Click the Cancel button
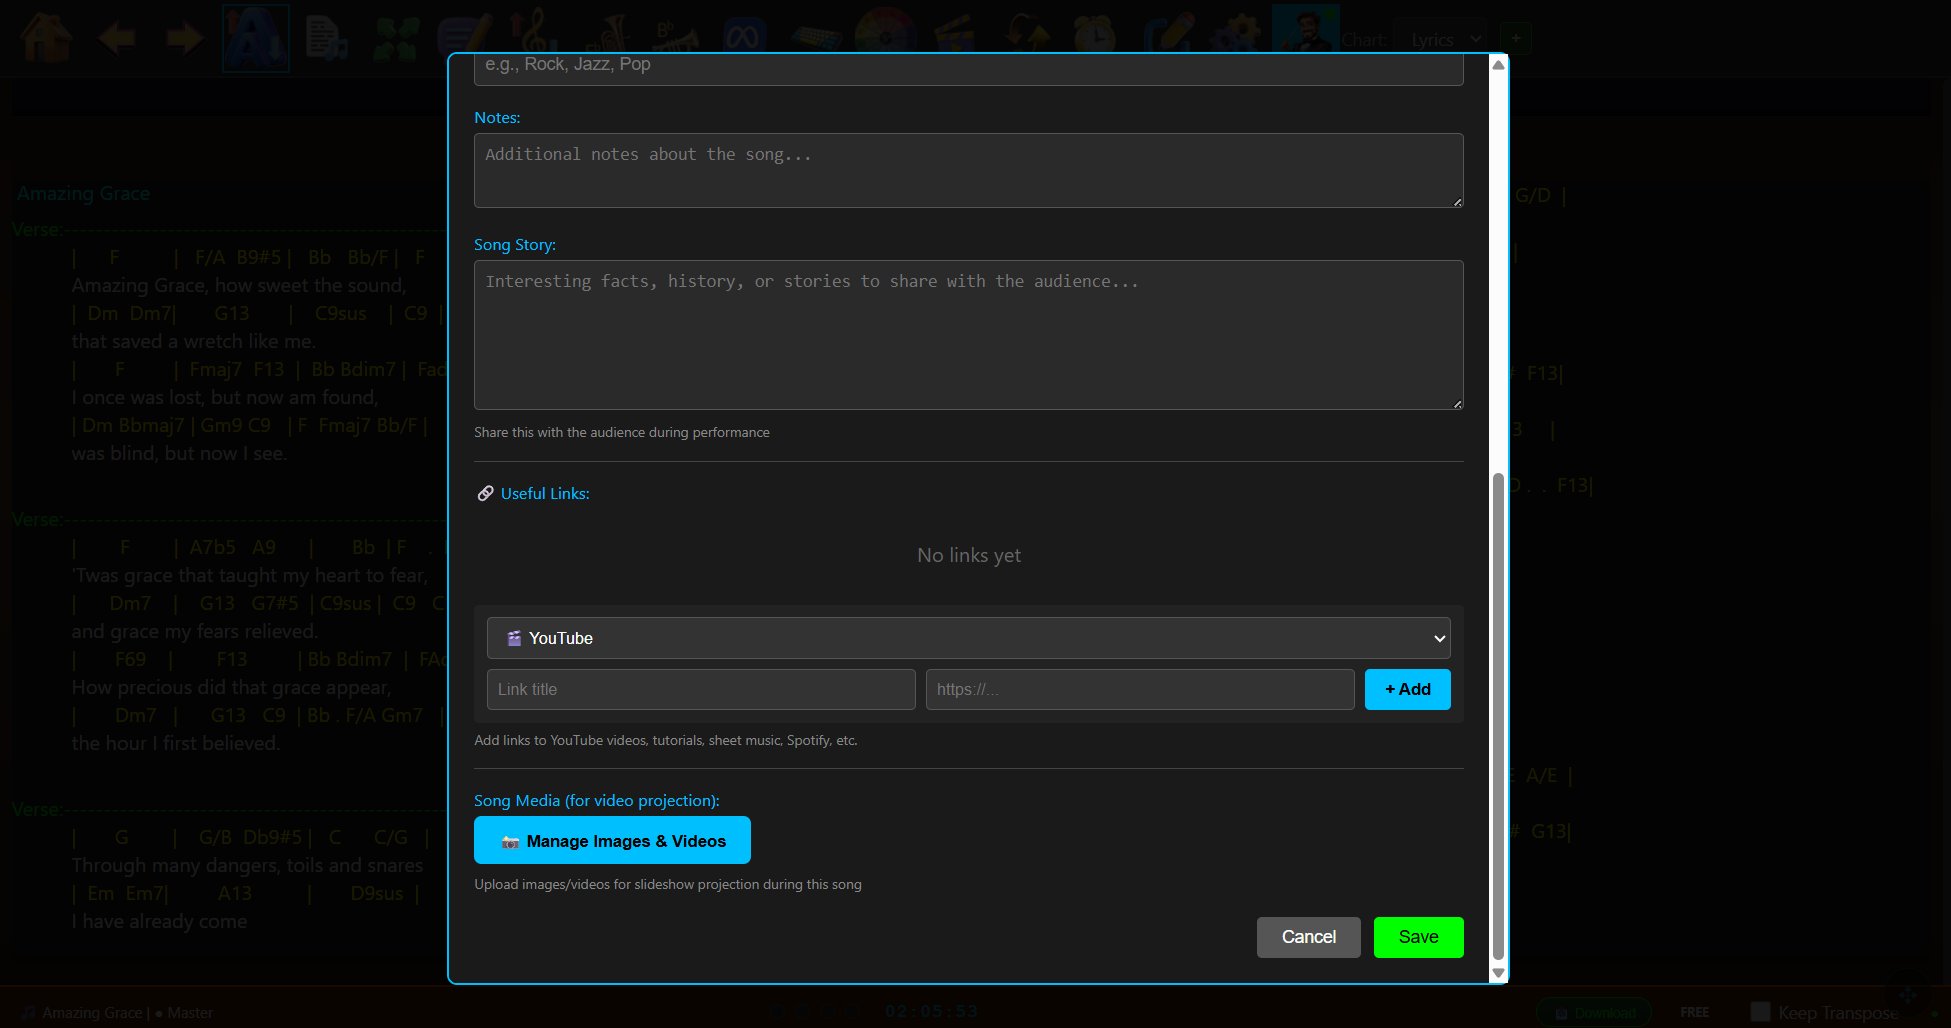 click(1308, 937)
